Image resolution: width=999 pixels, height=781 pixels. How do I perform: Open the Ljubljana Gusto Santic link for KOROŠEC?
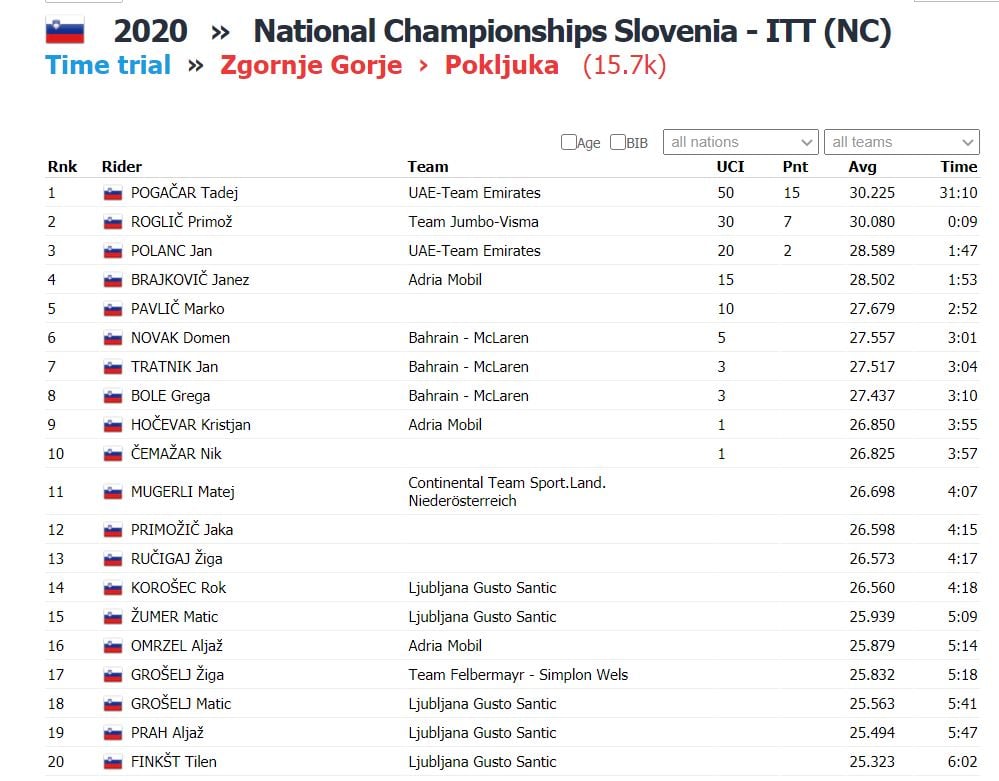coord(482,588)
